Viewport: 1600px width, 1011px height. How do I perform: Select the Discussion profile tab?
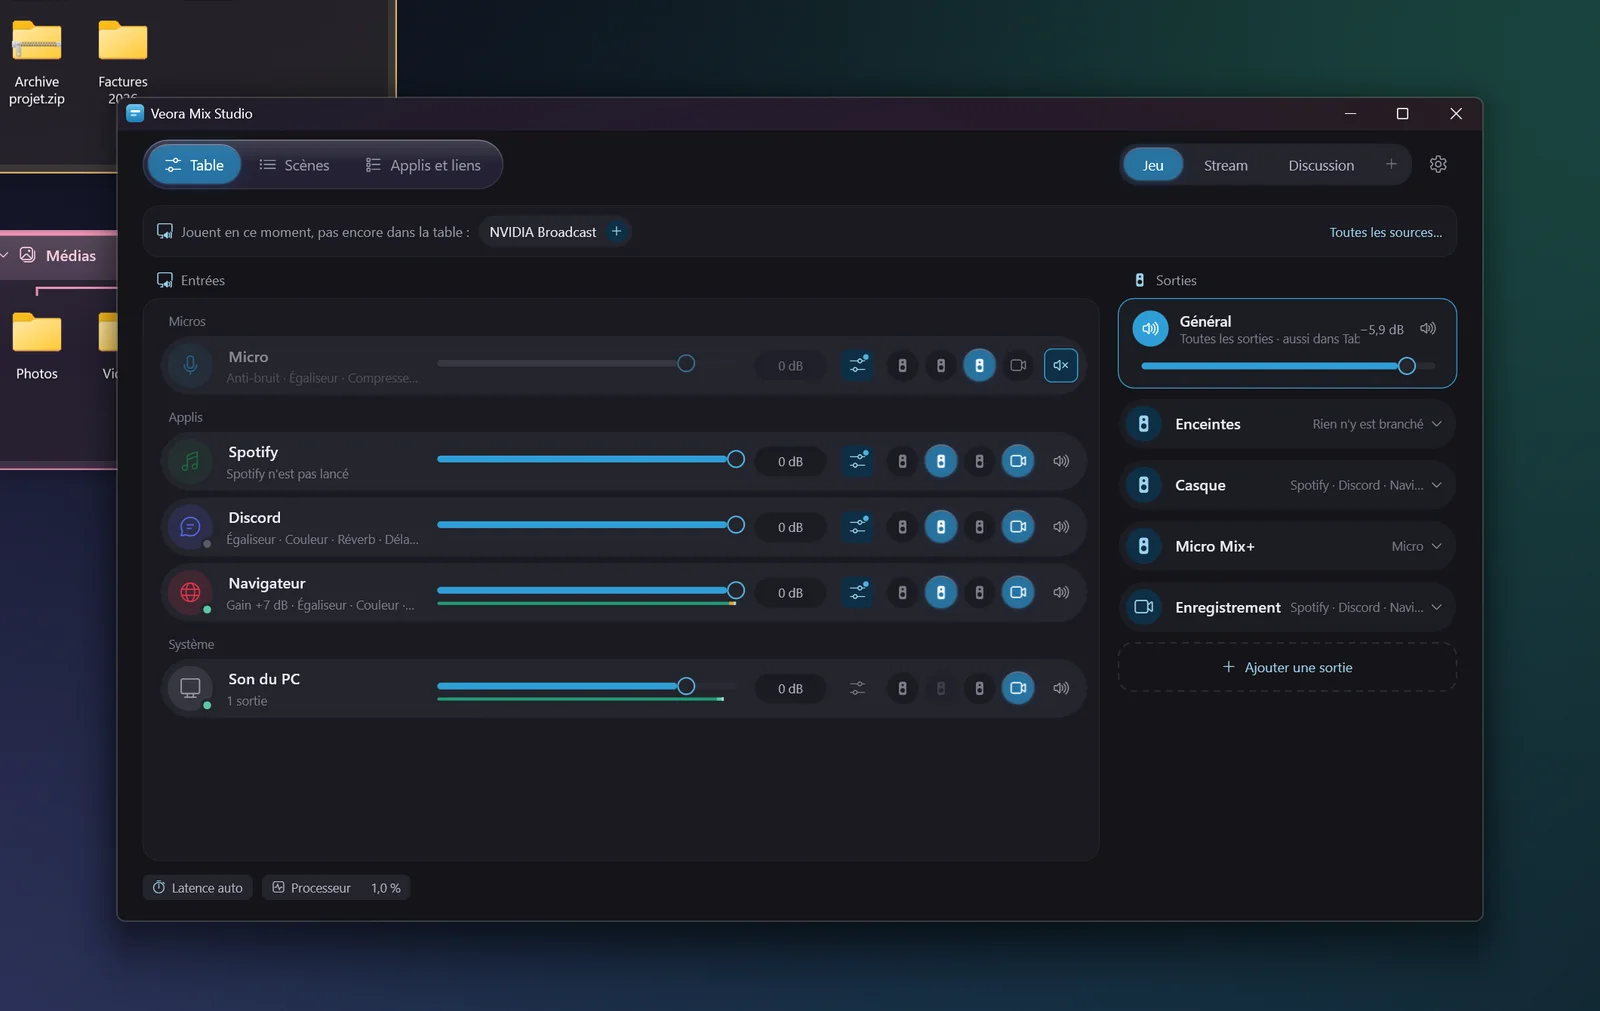(1321, 165)
